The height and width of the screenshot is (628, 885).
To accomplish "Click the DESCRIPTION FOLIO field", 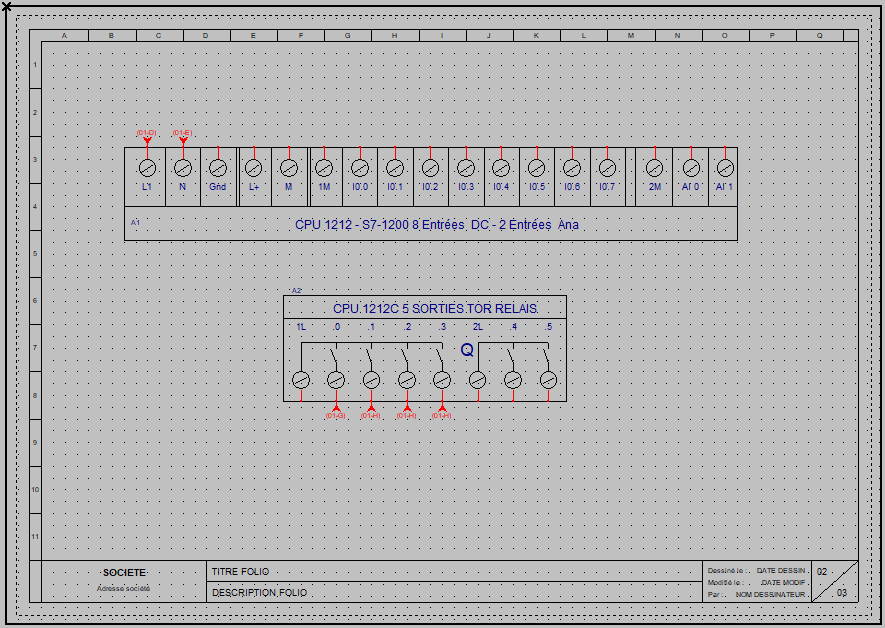I will point(259,593).
